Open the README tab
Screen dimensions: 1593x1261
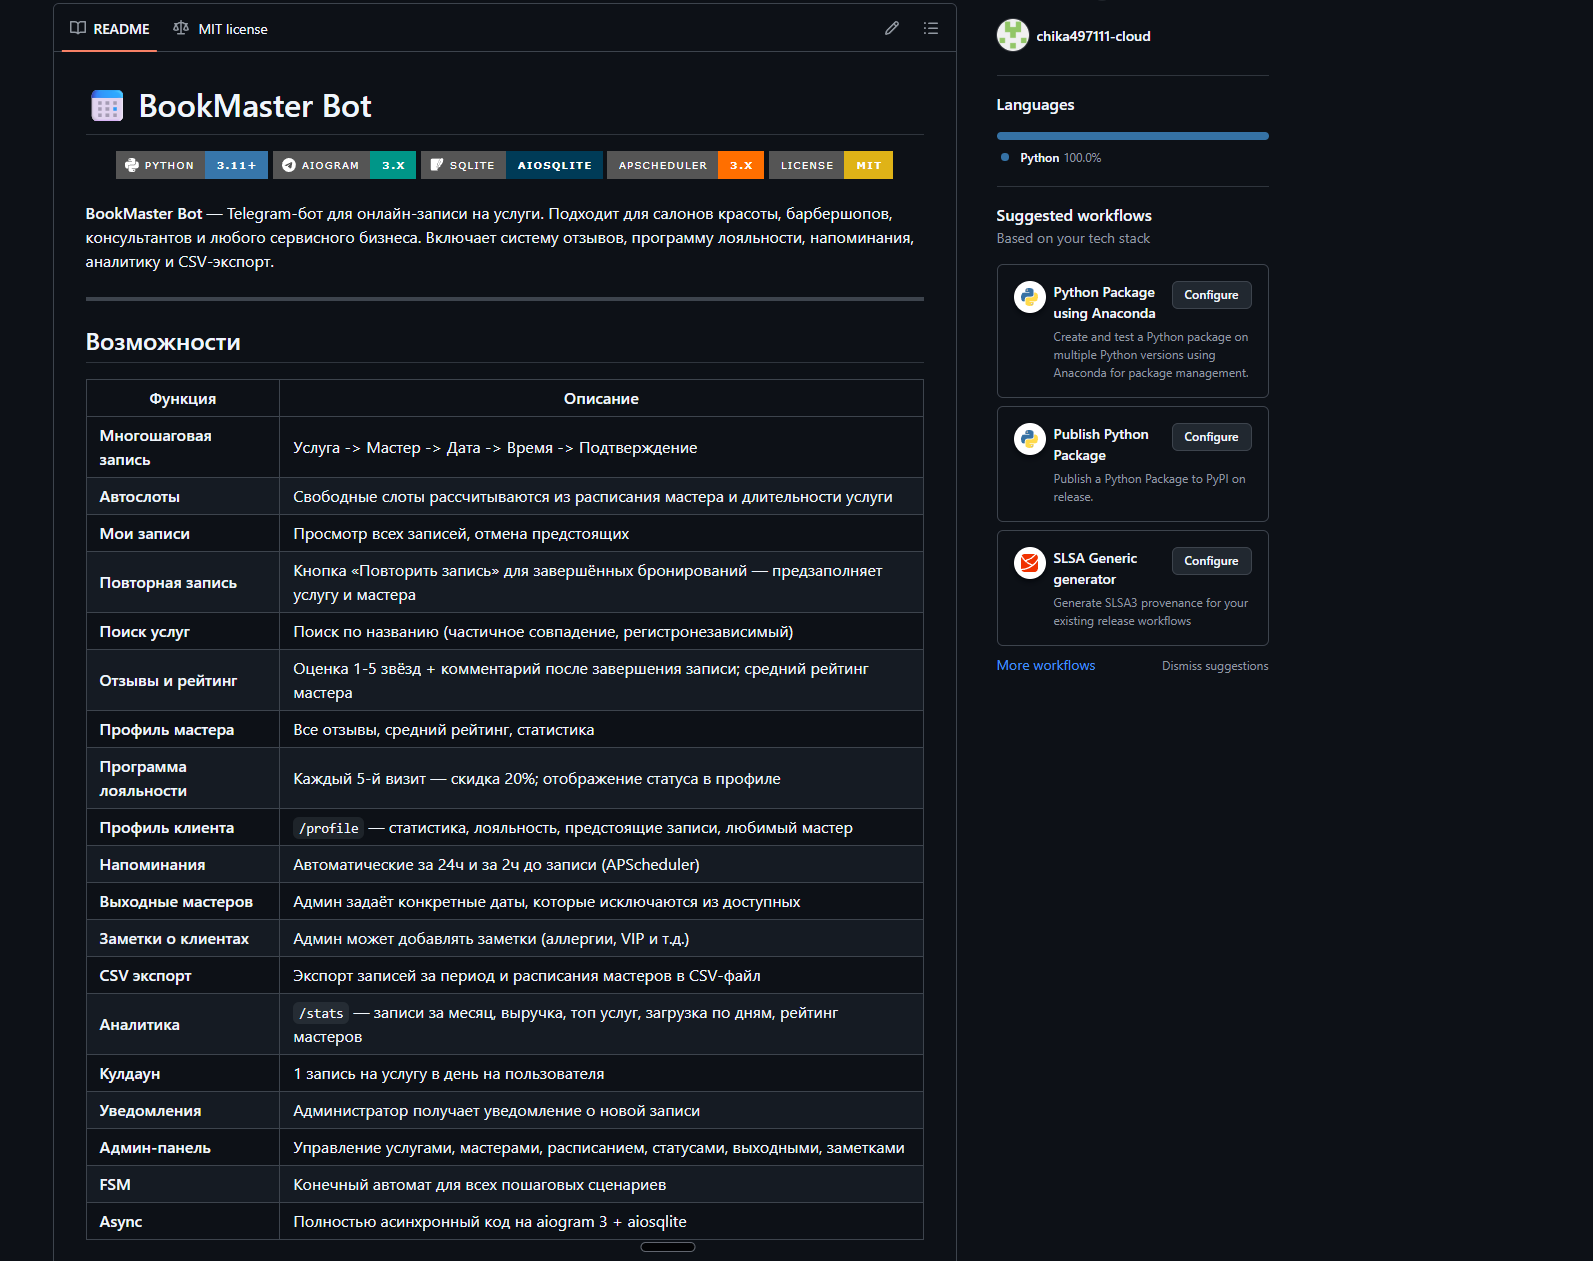pos(110,29)
